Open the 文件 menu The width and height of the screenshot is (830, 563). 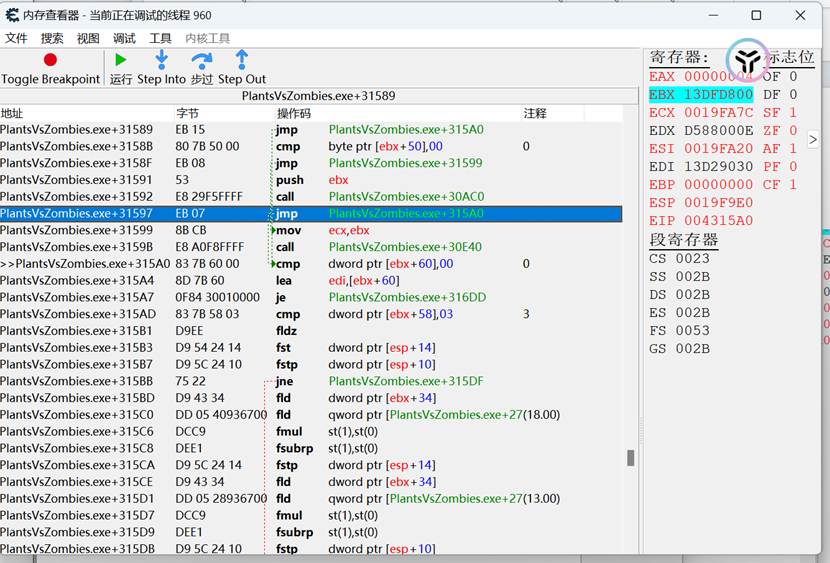[16, 38]
